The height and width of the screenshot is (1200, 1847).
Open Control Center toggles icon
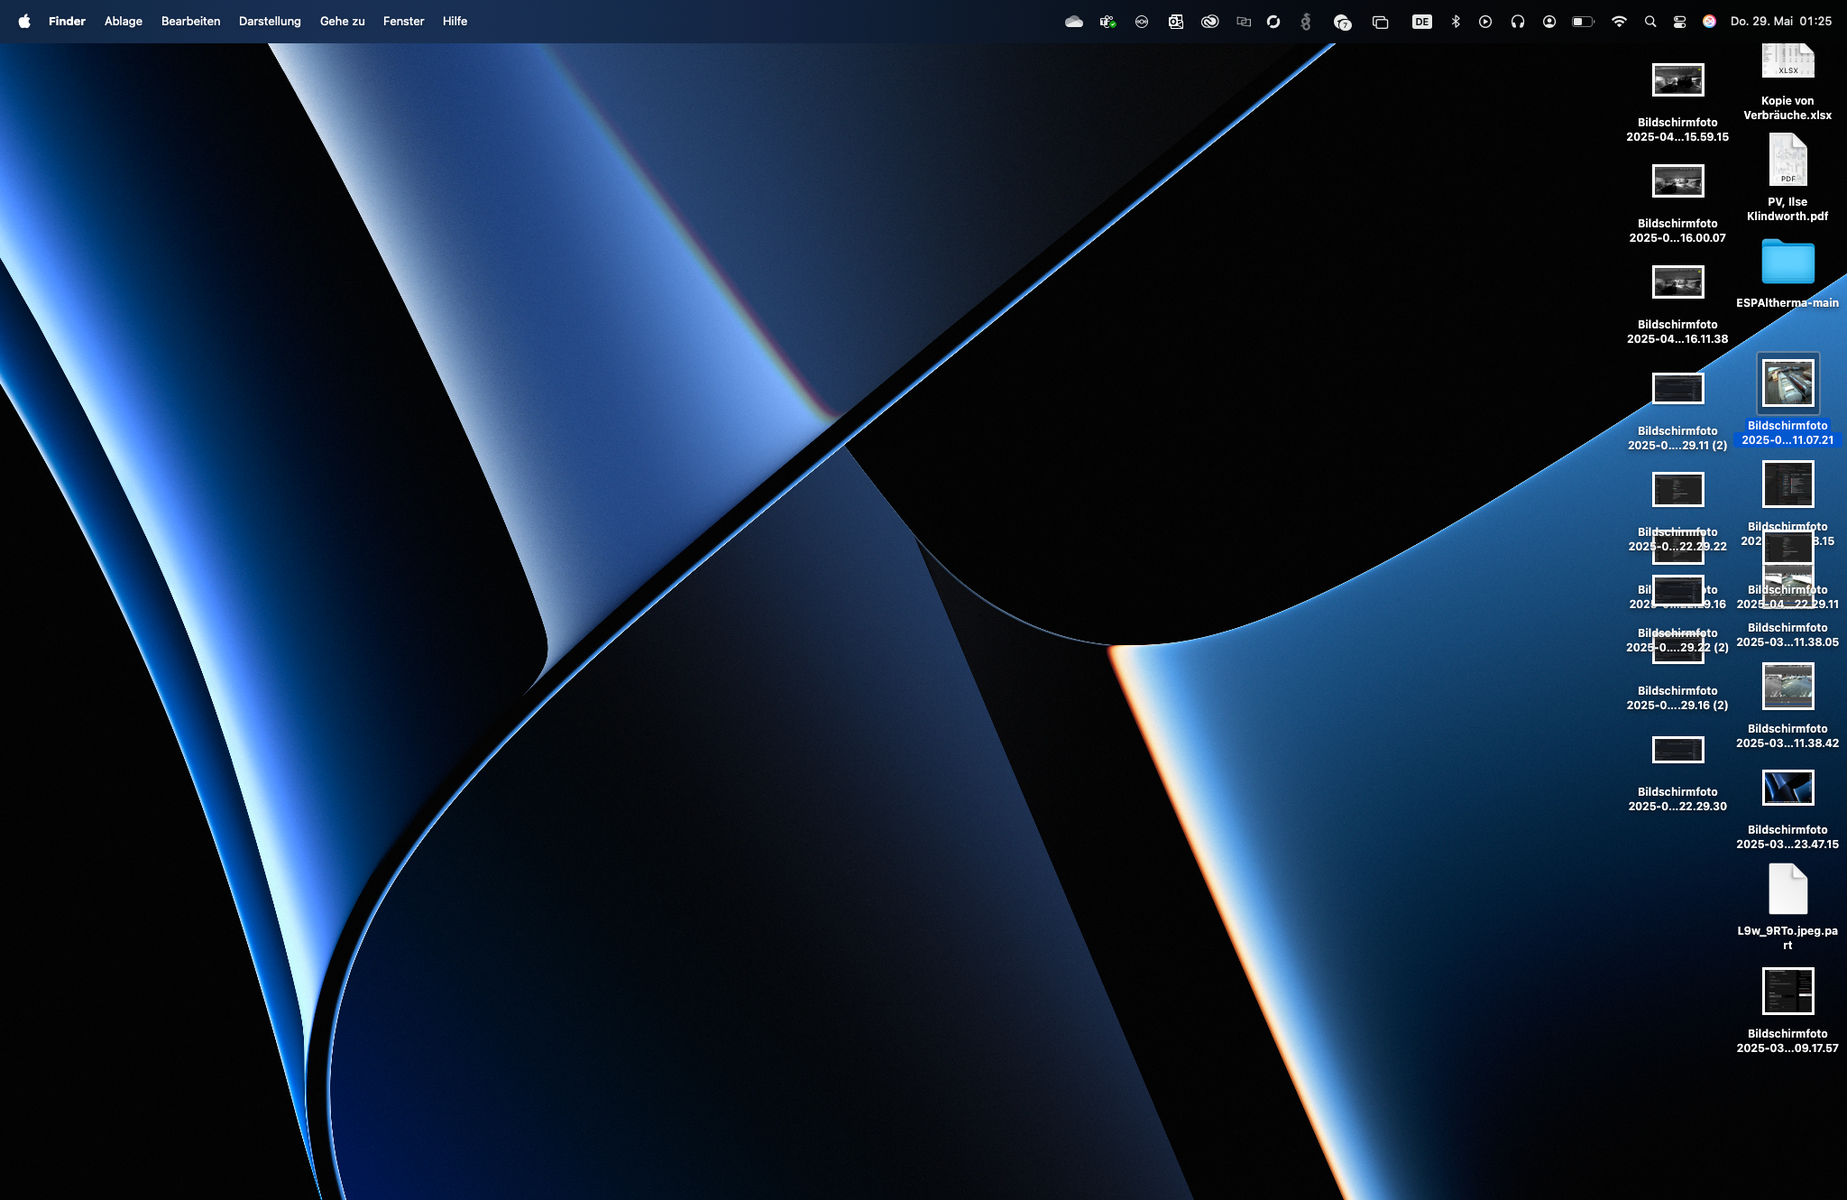click(1680, 21)
